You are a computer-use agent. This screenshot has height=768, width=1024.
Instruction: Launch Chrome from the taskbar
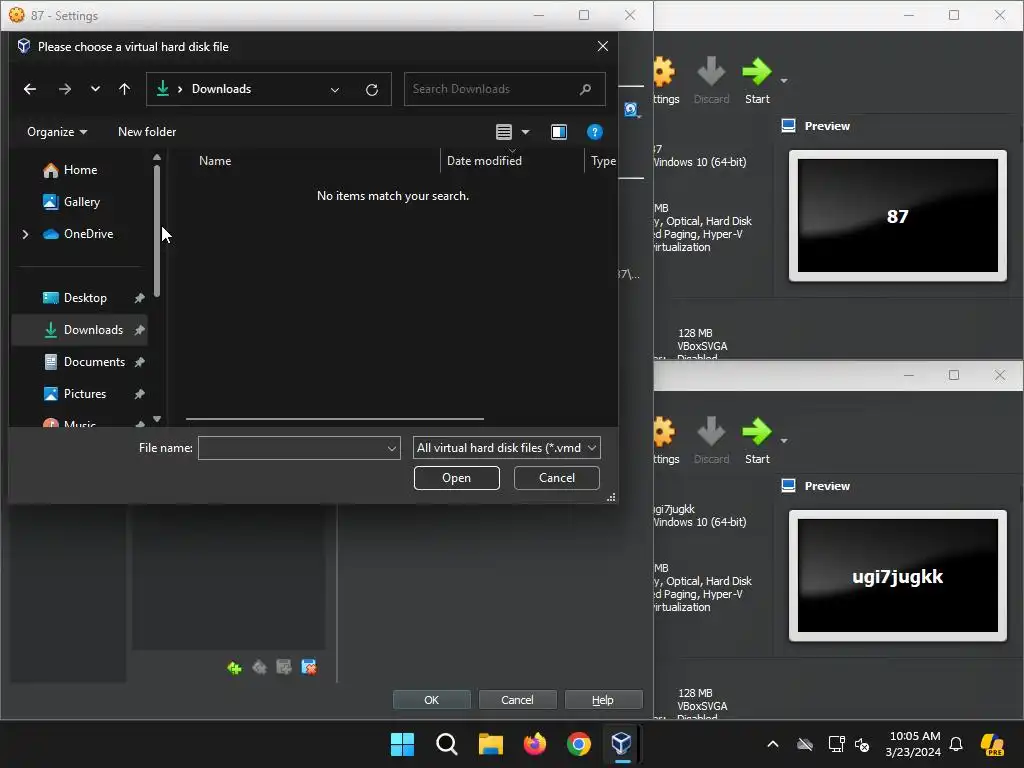coord(579,744)
